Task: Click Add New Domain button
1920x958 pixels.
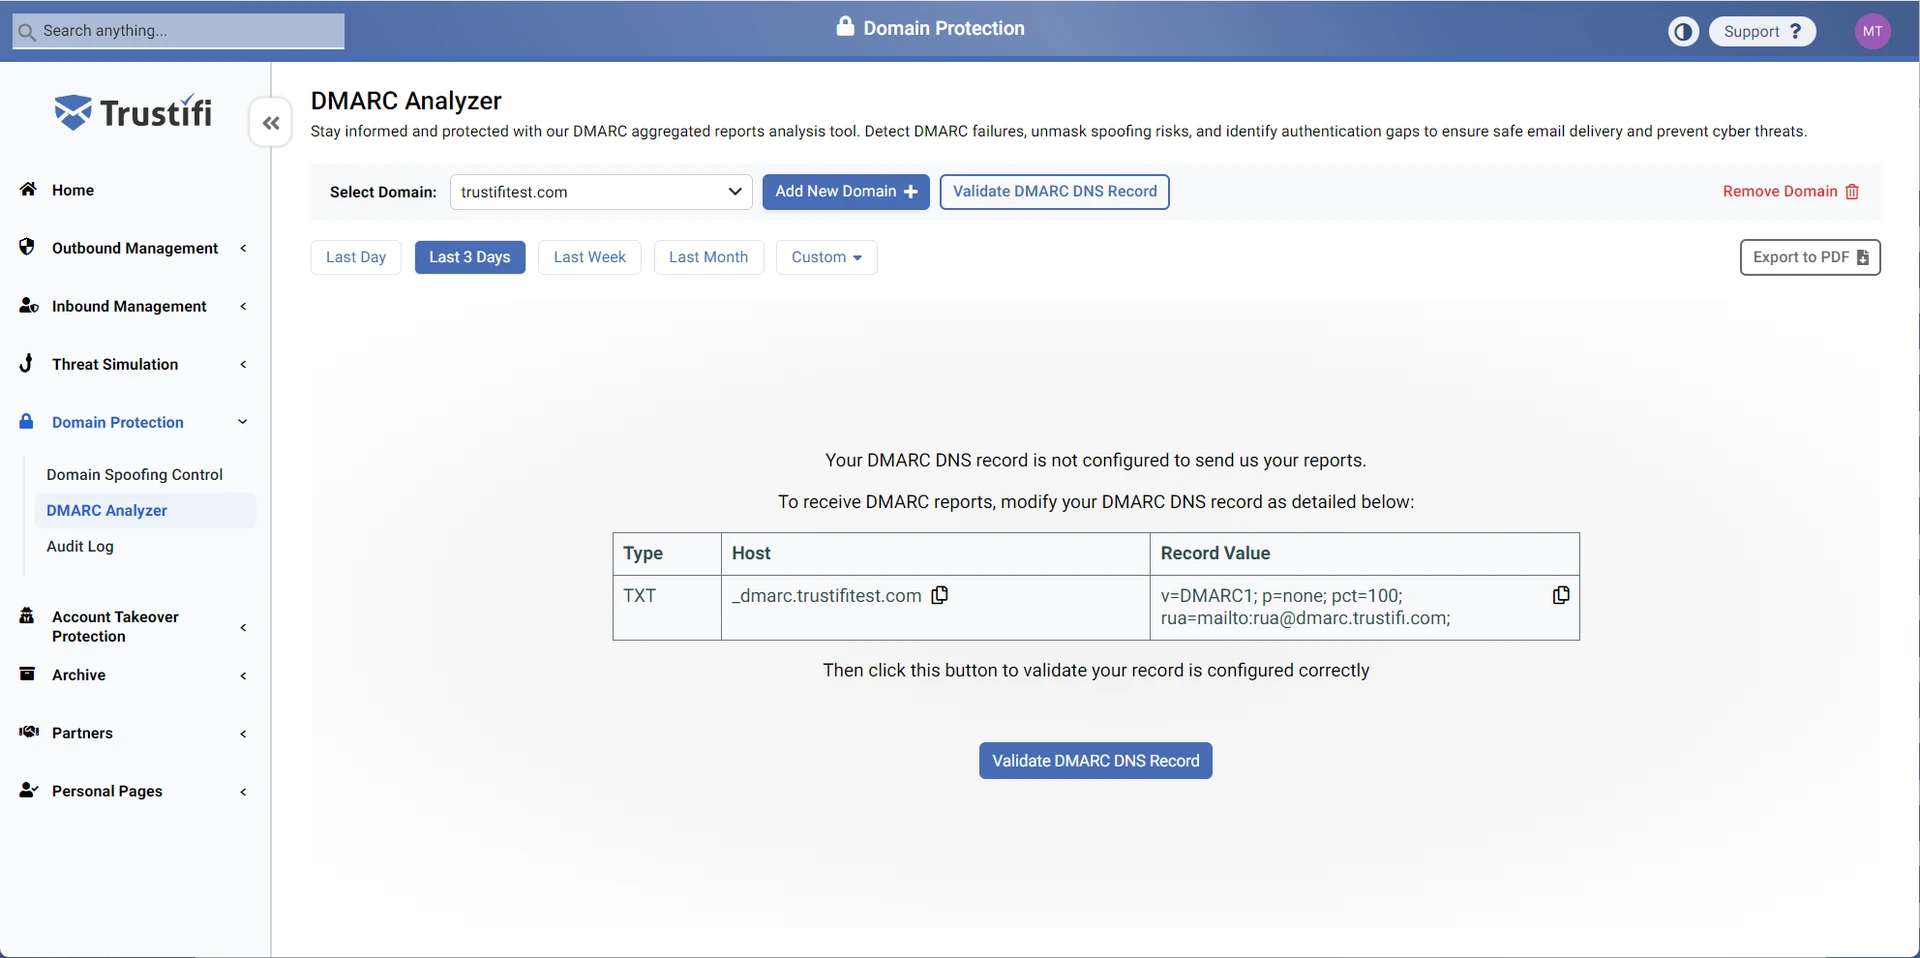Action: tap(846, 192)
